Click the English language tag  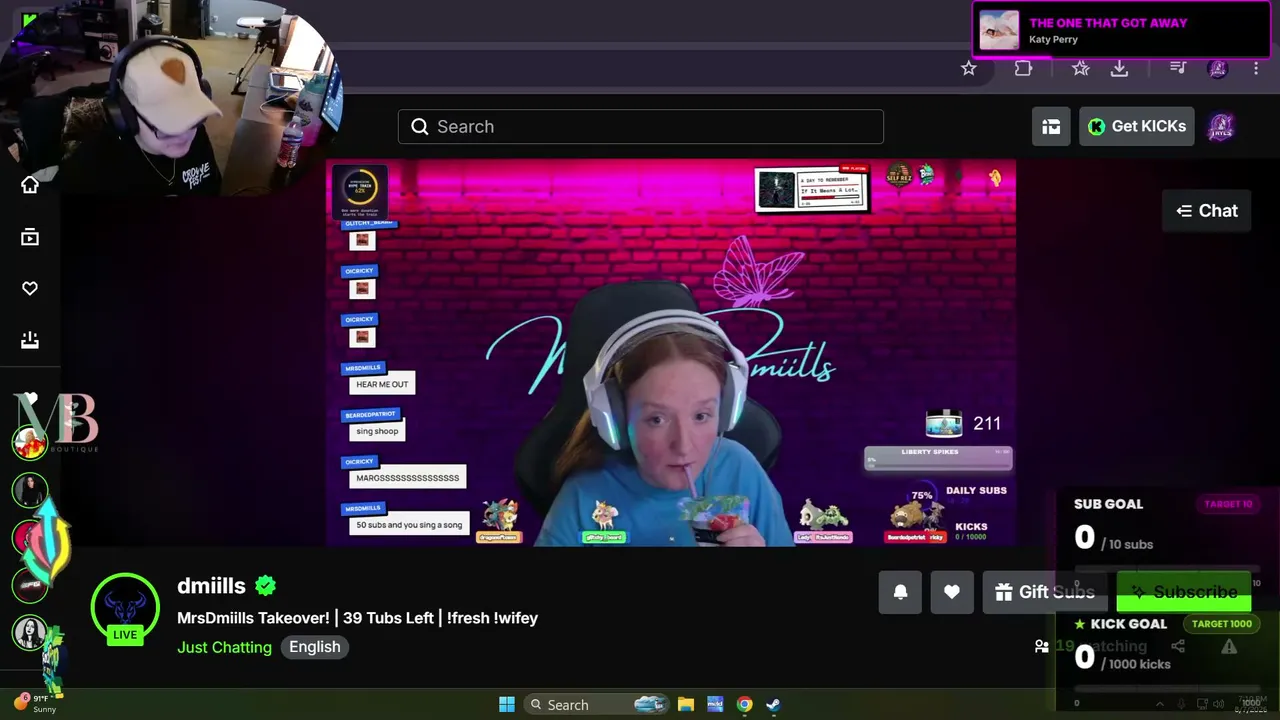(315, 647)
